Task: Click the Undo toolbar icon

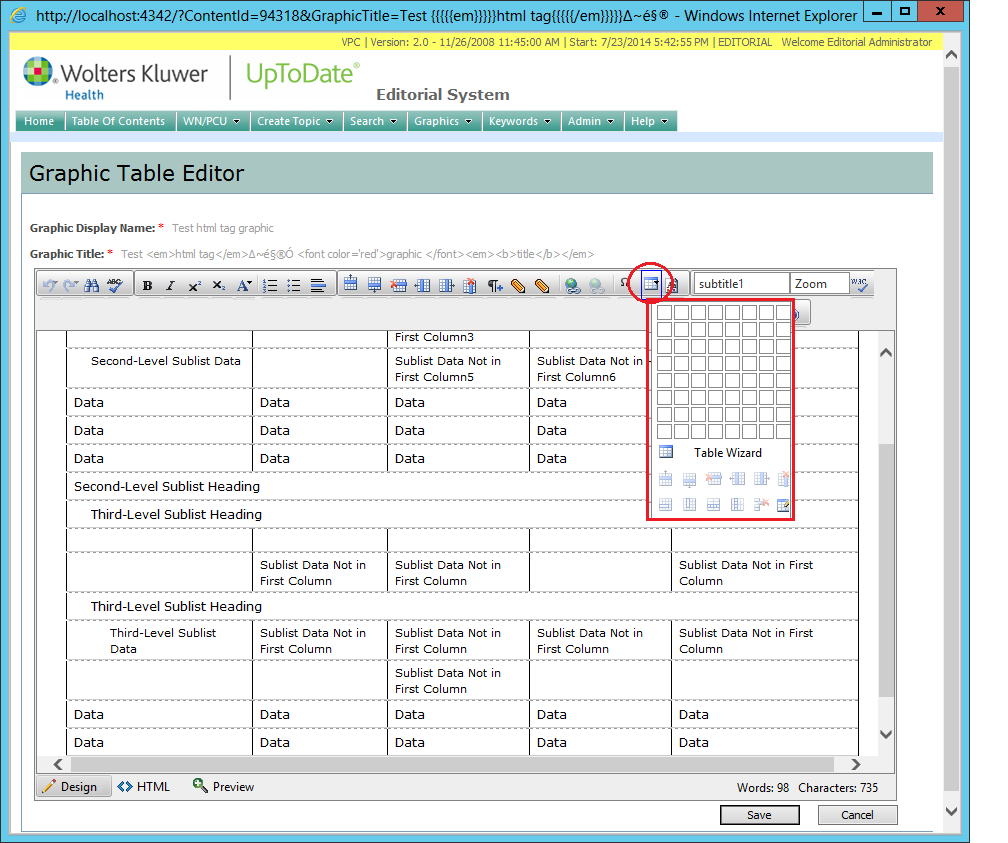Action: (x=50, y=285)
